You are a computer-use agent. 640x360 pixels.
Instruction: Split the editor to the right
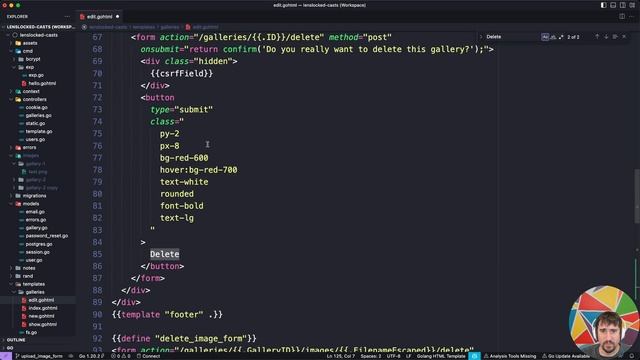pos(622,17)
